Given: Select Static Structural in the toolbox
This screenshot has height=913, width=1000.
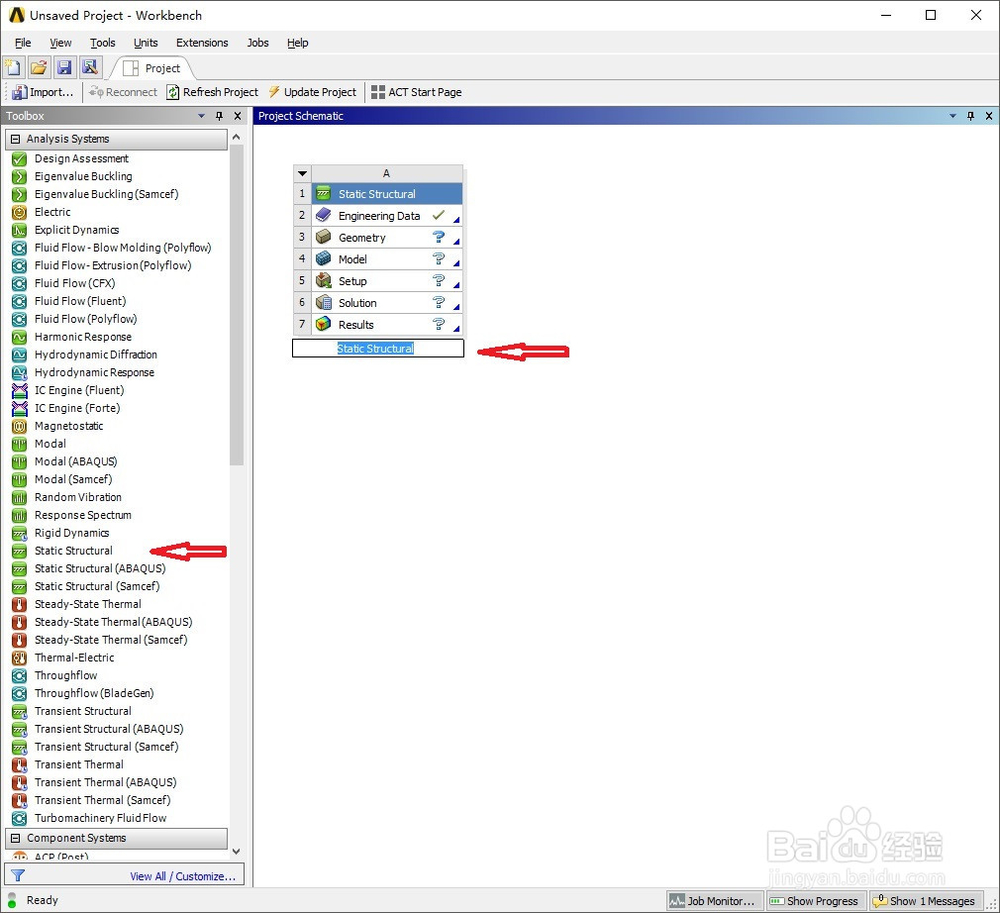Looking at the screenshot, I should point(73,551).
